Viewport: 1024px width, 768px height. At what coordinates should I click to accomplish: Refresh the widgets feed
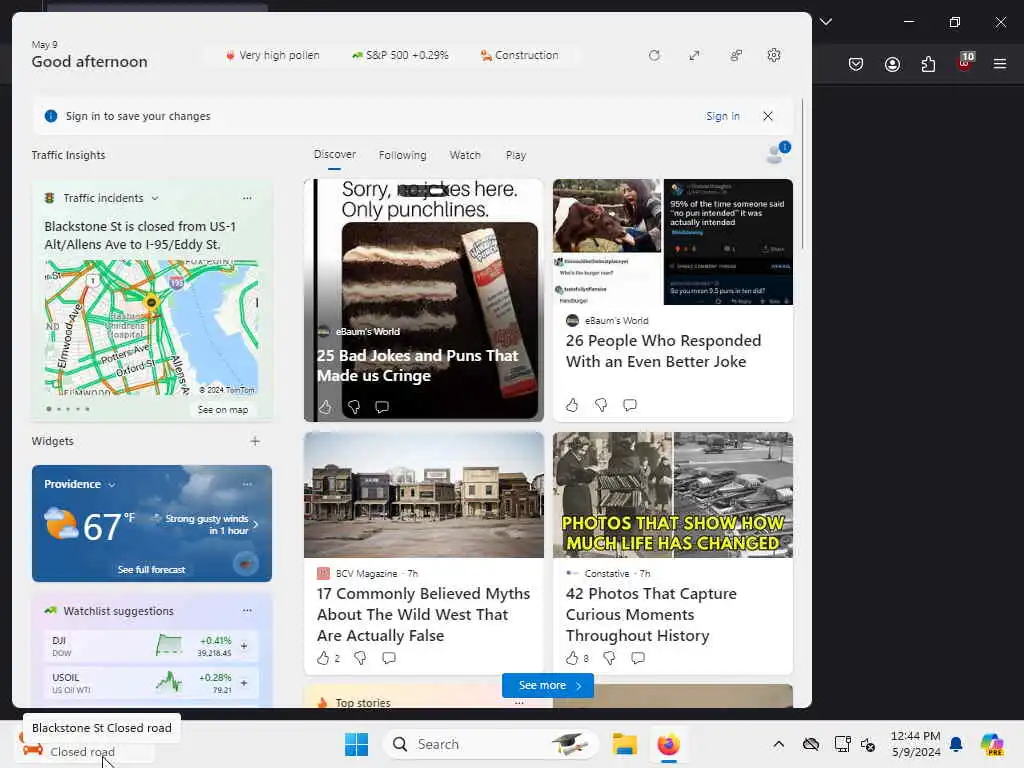(654, 56)
